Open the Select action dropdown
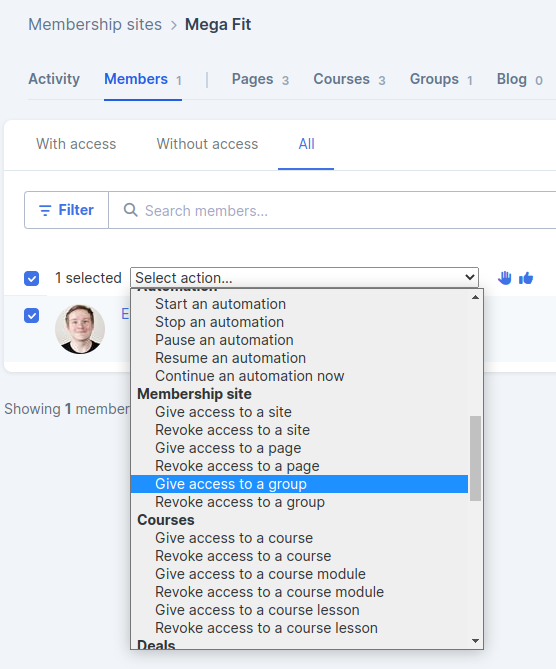Screen dimensions: 556x669 304,278
